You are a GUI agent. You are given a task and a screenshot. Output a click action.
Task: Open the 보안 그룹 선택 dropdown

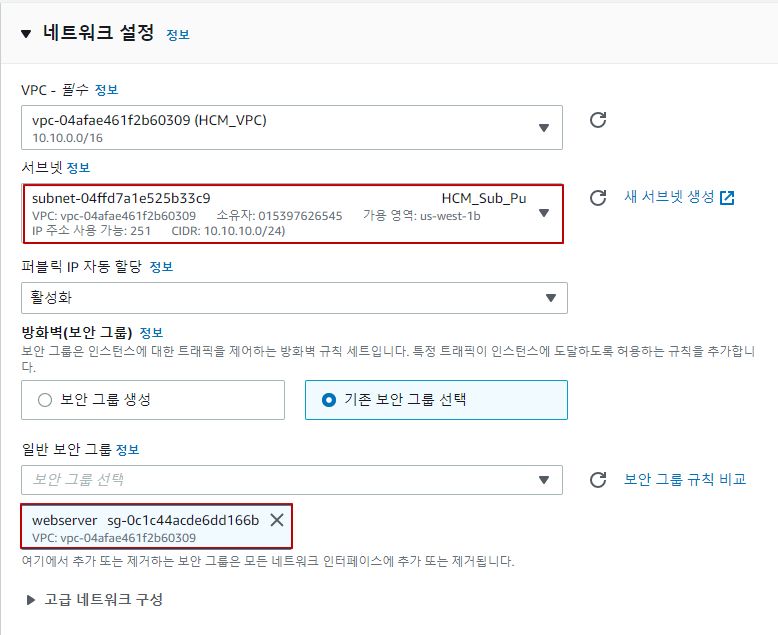coord(292,480)
